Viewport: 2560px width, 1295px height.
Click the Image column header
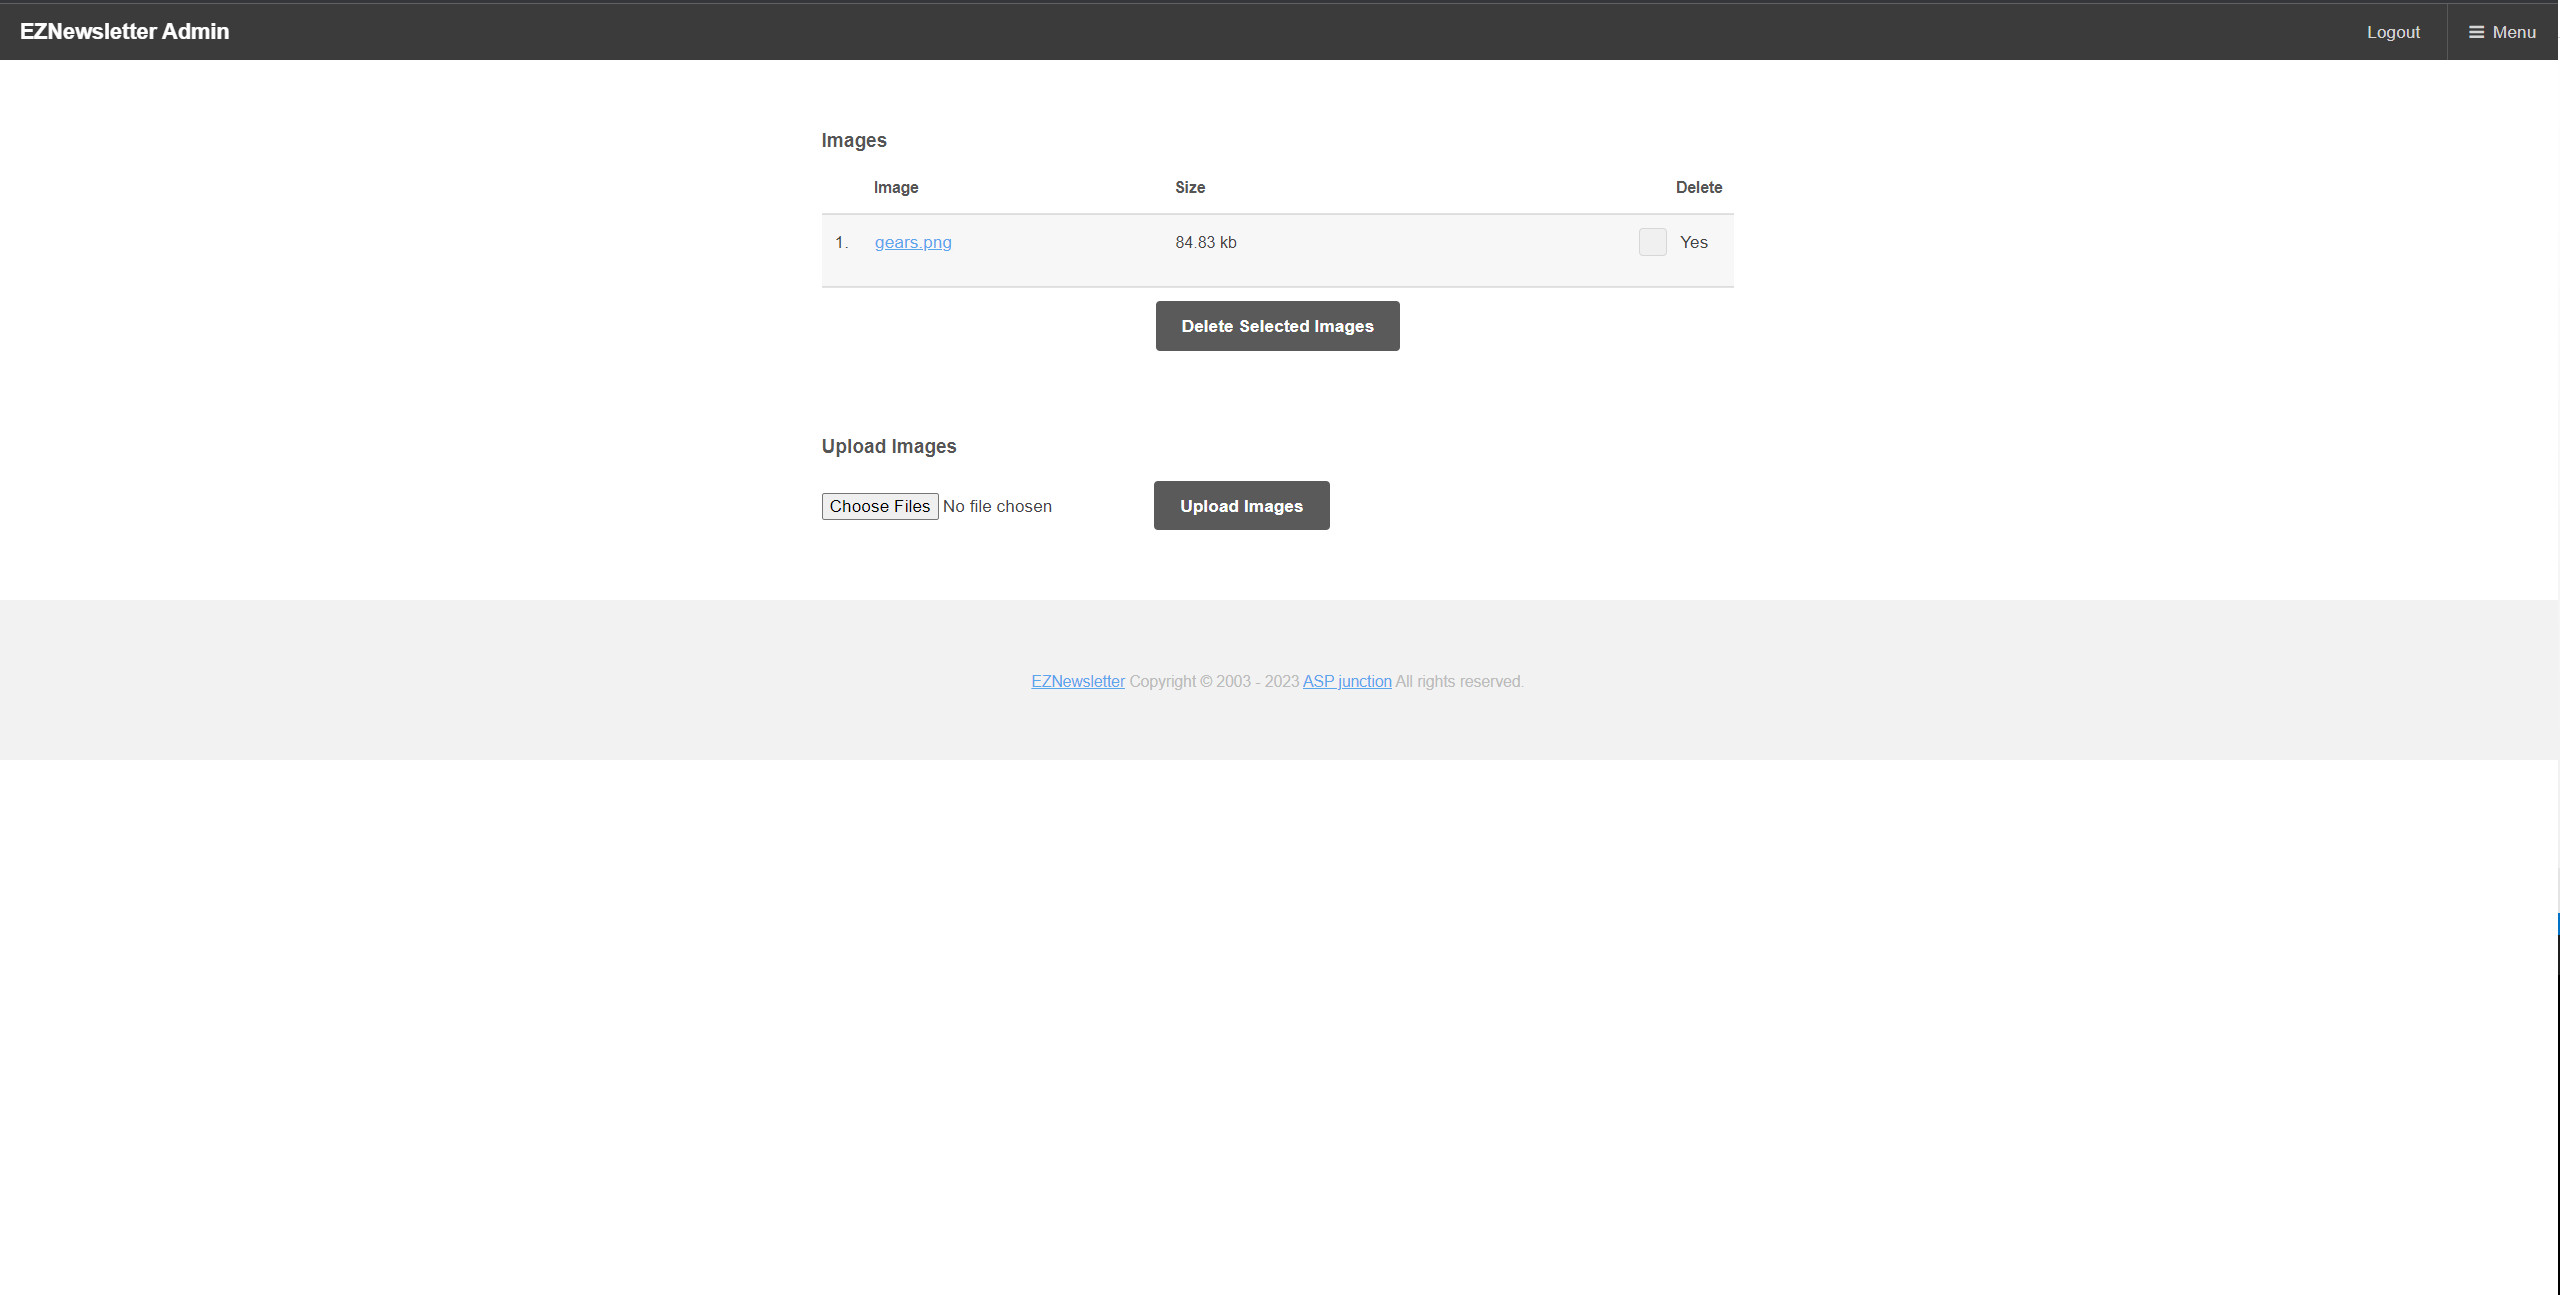click(895, 187)
